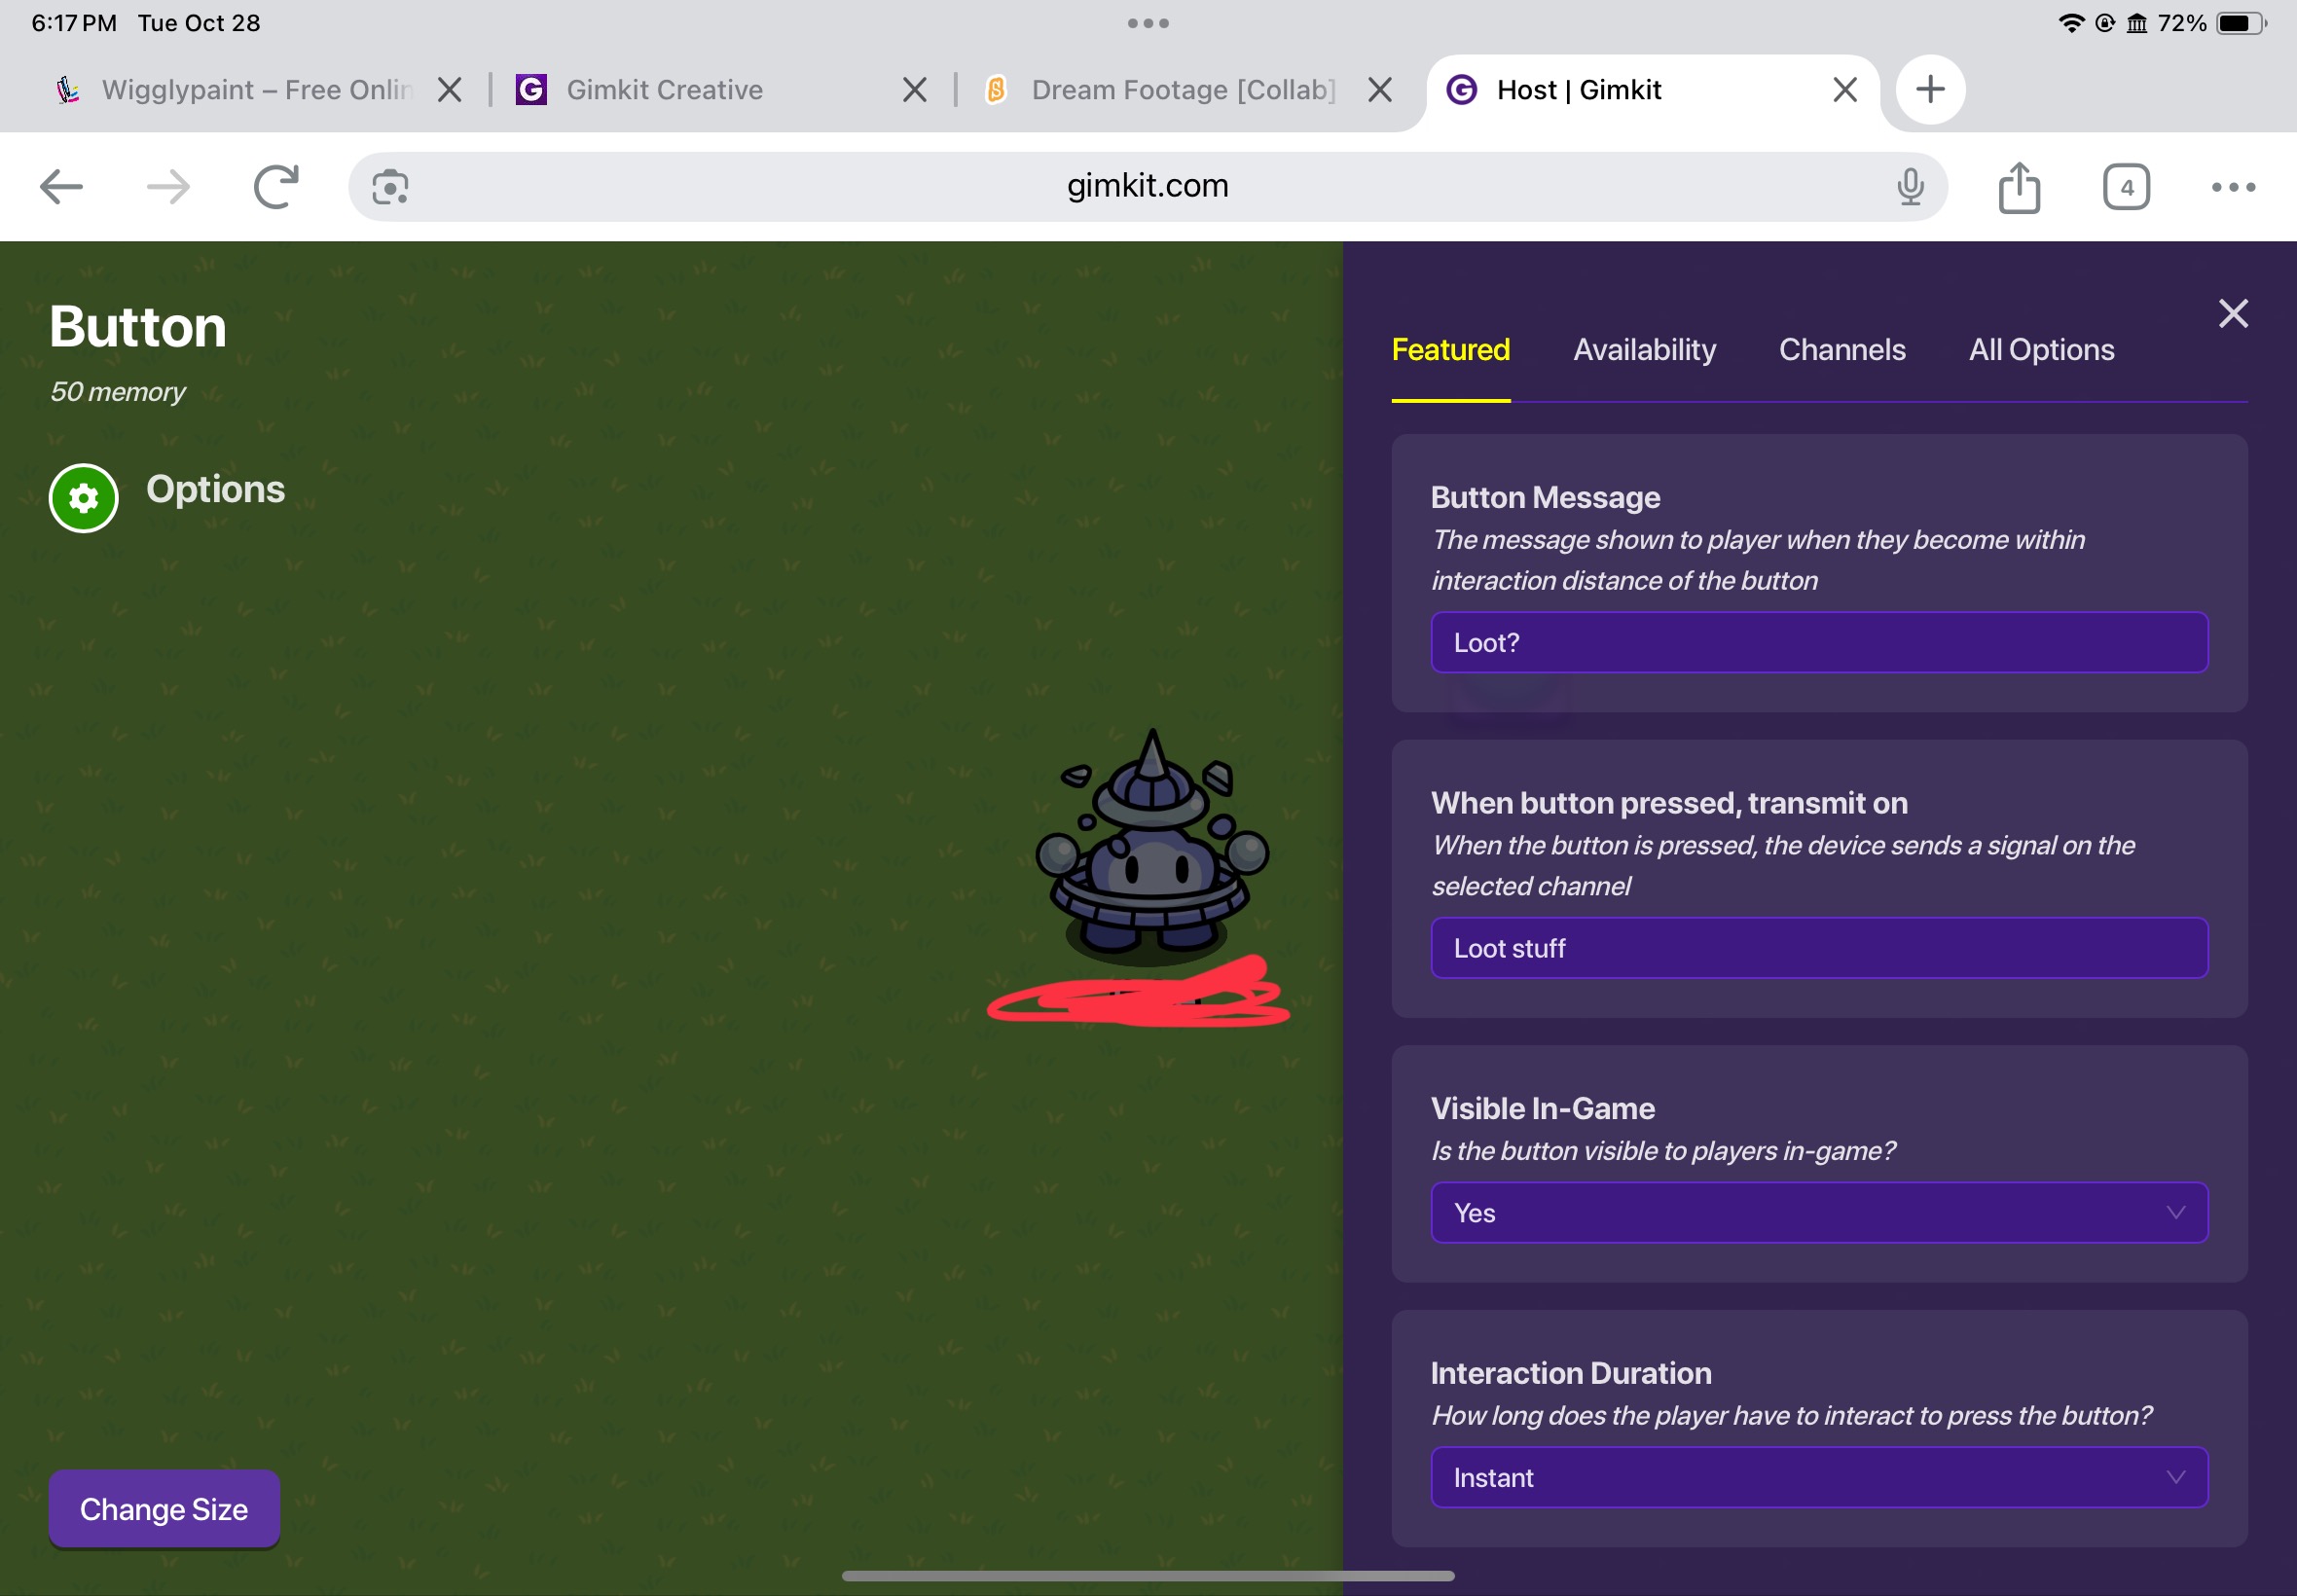Click the green Options gear icon

click(x=83, y=497)
